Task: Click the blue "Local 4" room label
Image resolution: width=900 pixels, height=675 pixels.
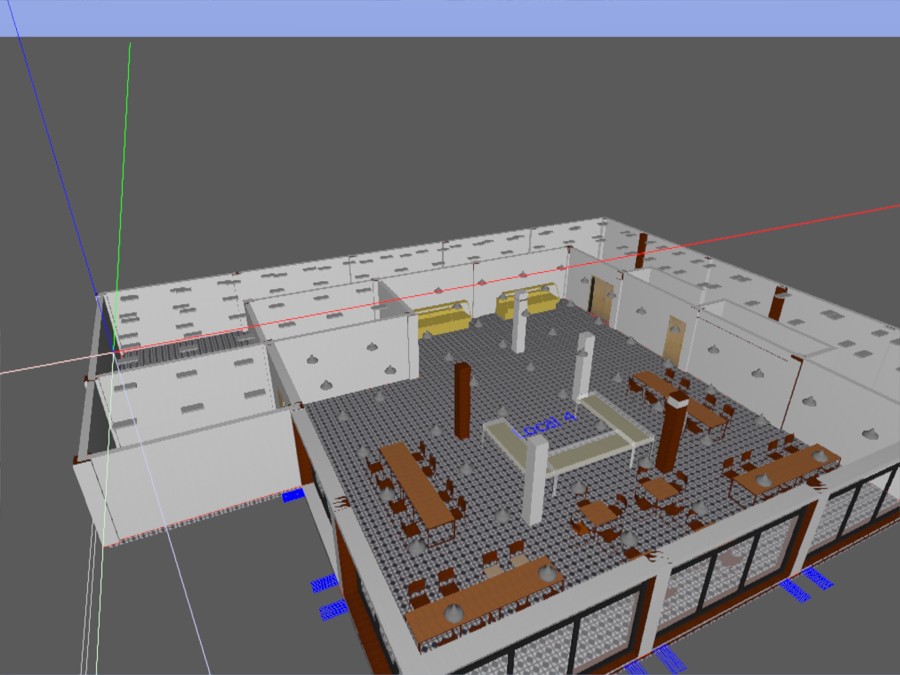Action: tap(543, 426)
